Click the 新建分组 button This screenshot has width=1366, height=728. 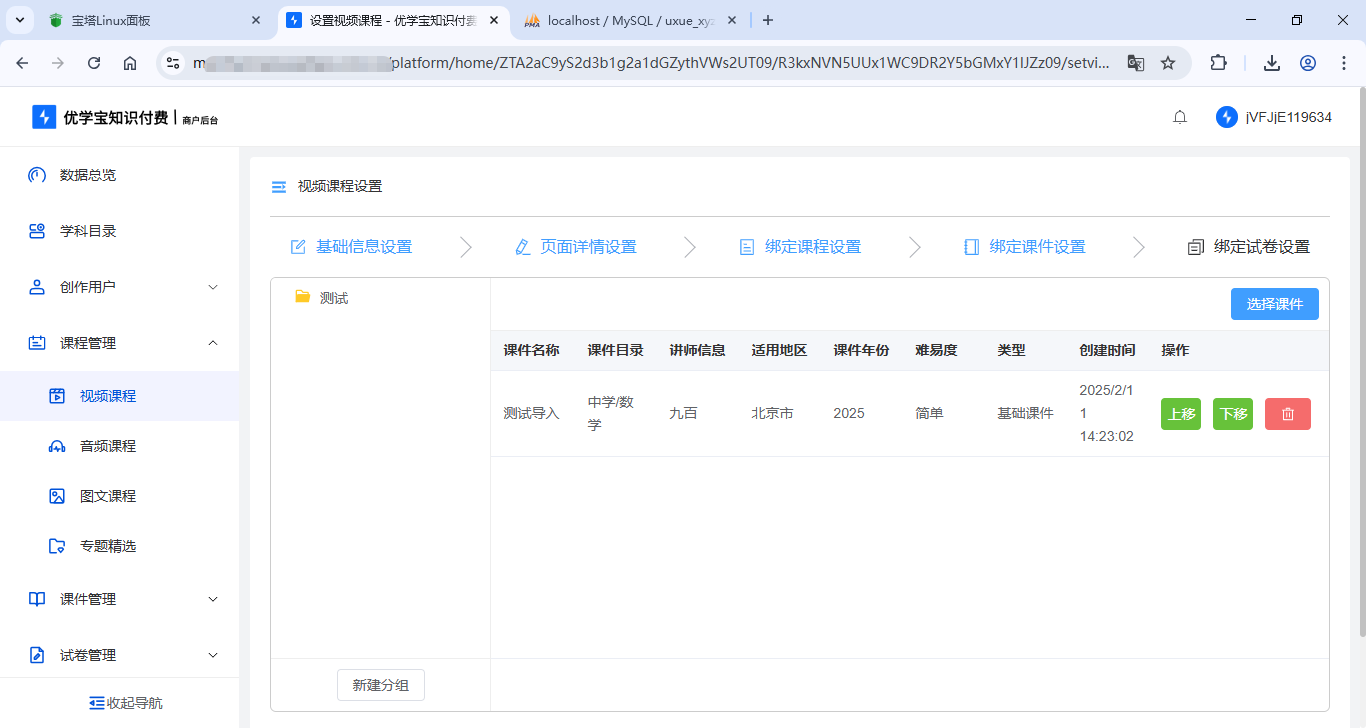[x=380, y=685]
